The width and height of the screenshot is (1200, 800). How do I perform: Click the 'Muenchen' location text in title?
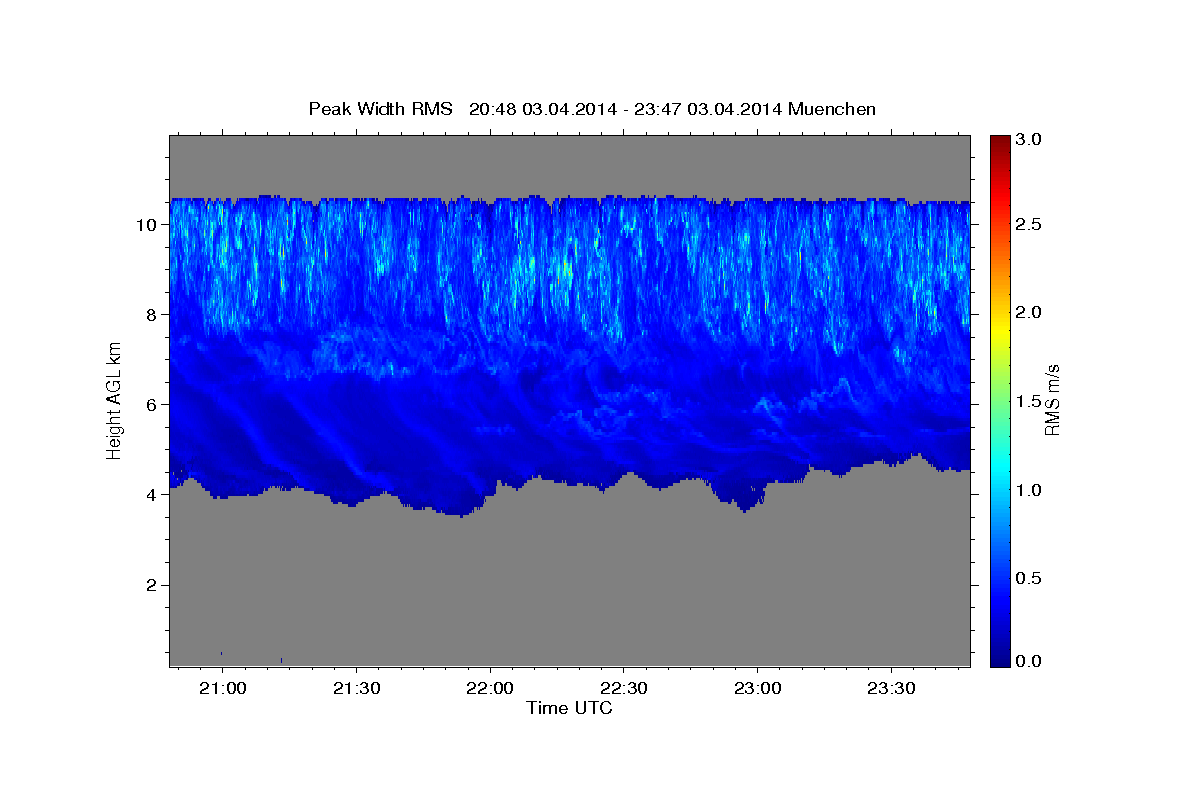[832, 109]
